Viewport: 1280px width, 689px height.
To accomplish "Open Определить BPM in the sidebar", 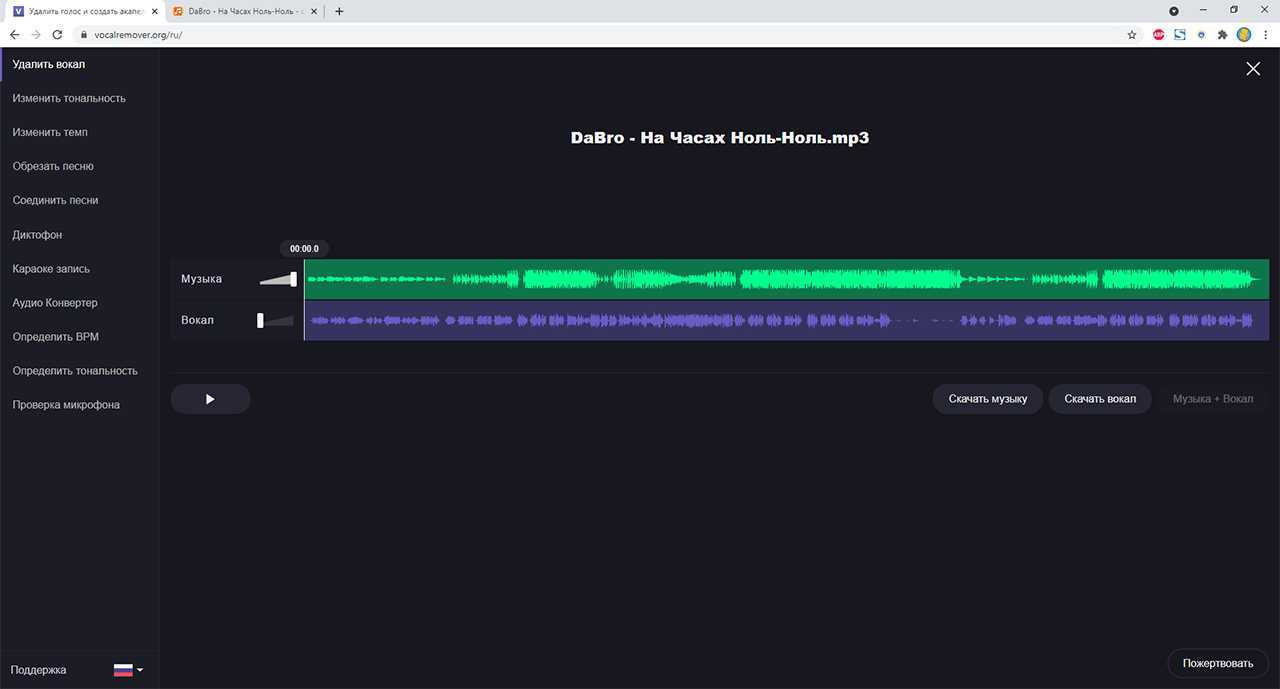I will pos(56,336).
